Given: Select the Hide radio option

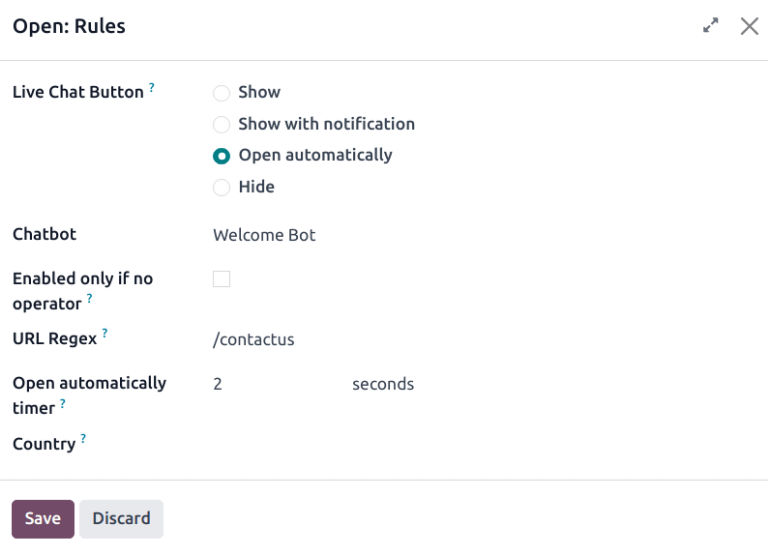Looking at the screenshot, I should 222,188.
